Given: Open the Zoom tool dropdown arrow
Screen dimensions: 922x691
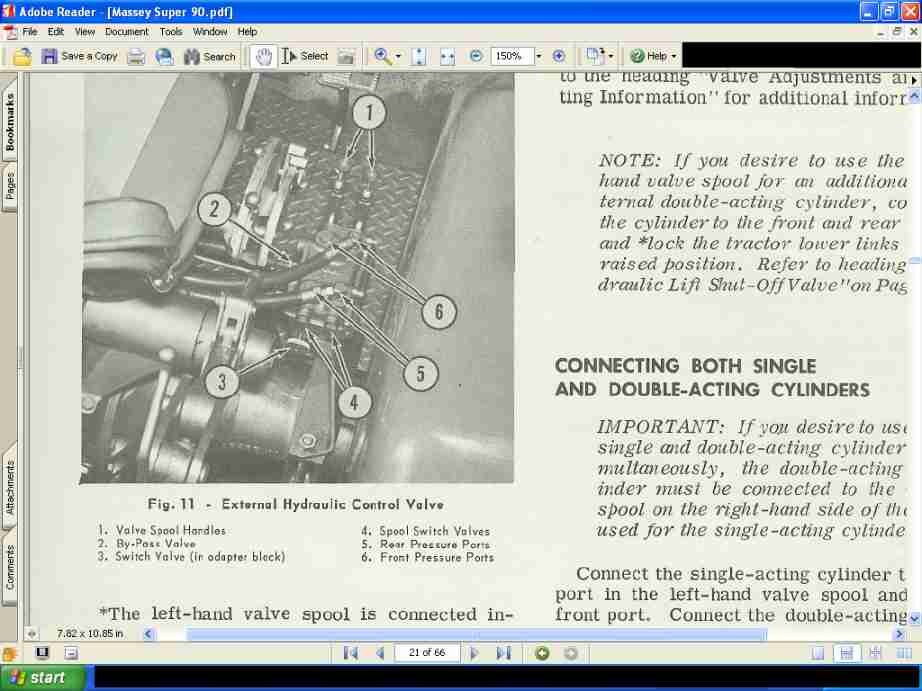Looking at the screenshot, I should click(x=395, y=55).
